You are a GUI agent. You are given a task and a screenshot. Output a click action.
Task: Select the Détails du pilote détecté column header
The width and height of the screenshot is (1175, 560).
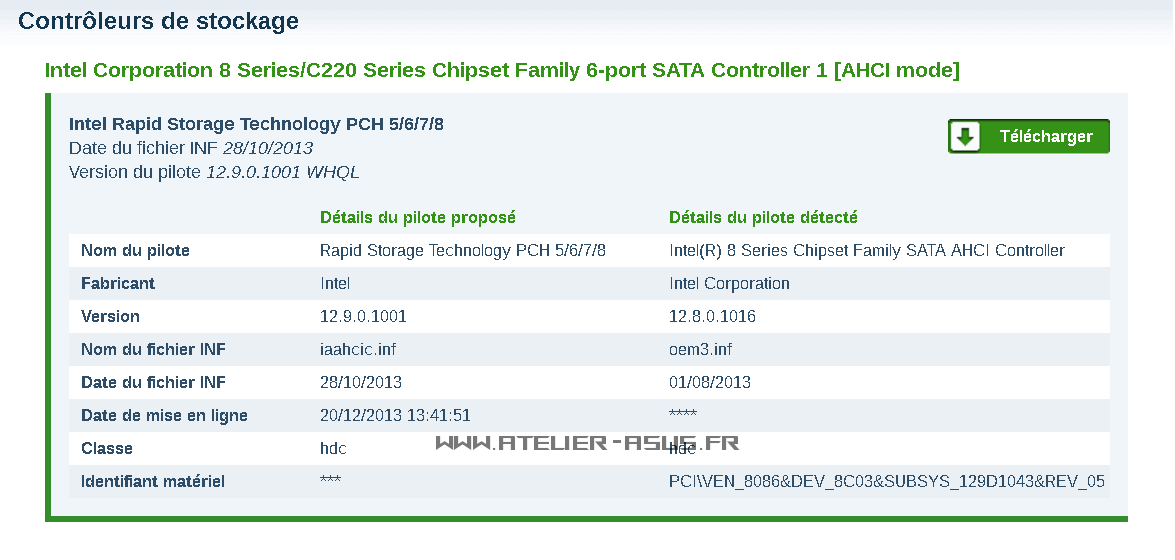click(x=763, y=217)
